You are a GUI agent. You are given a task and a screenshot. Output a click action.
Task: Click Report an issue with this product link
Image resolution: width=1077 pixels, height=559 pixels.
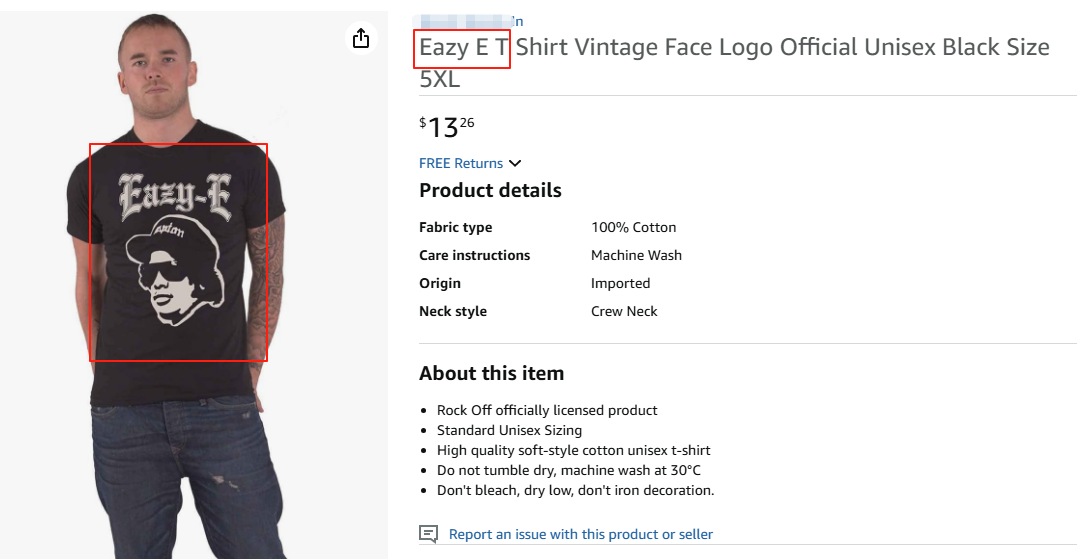580,534
